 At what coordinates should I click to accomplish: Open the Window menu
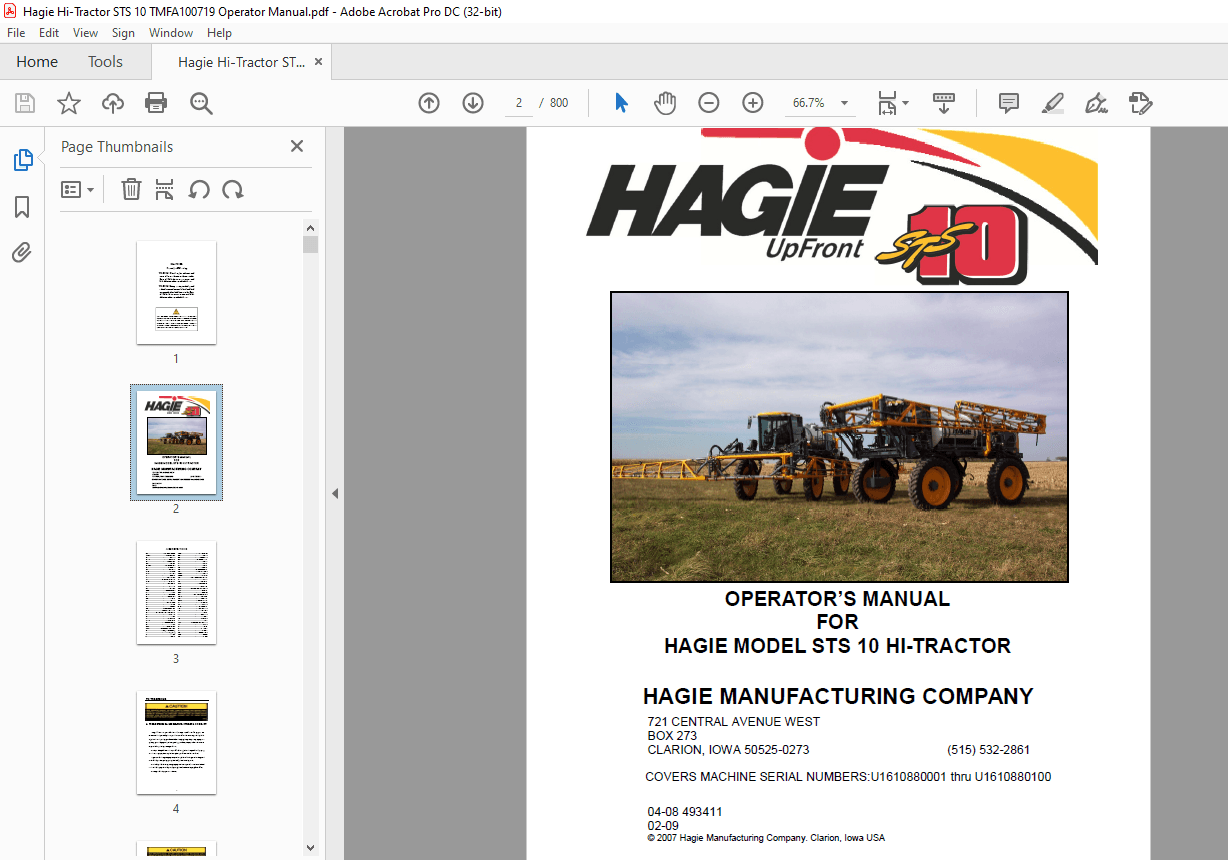170,32
